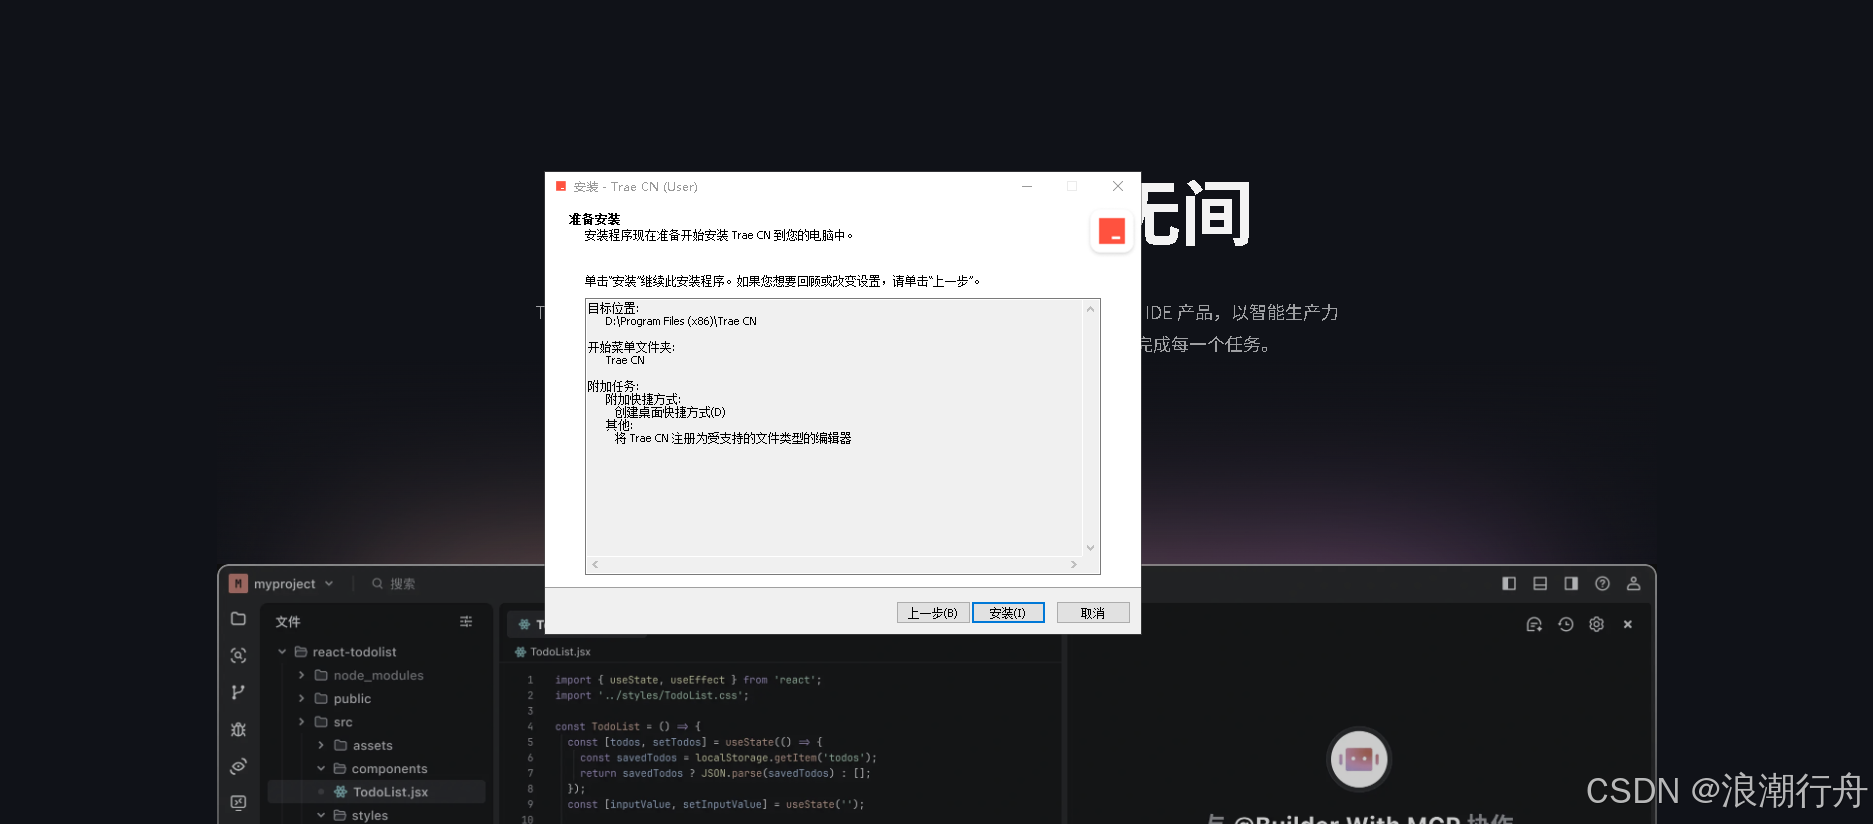1873x824 pixels.
Task: Click the 安装(I) install button
Action: pos(1008,613)
